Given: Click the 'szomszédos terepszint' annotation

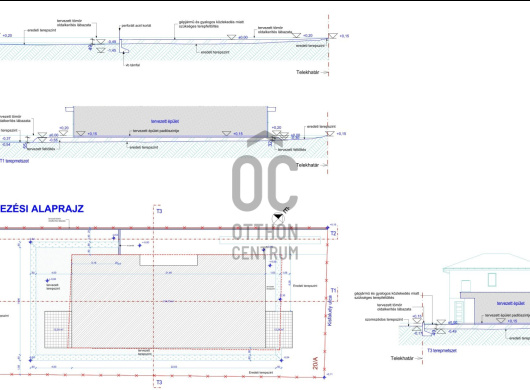Looking at the screenshot, I should coord(384,319).
